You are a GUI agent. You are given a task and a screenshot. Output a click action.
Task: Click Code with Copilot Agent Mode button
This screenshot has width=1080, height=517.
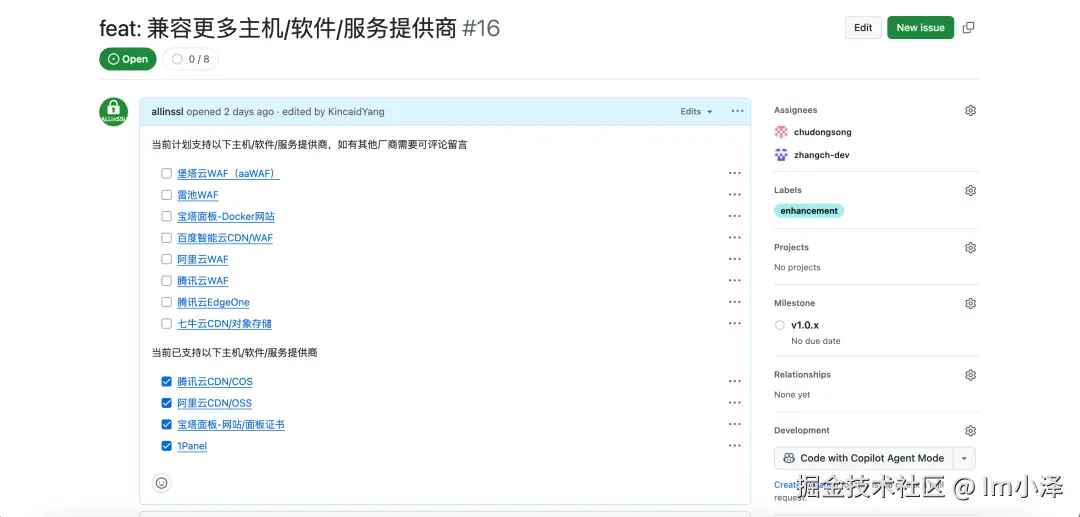click(x=864, y=458)
